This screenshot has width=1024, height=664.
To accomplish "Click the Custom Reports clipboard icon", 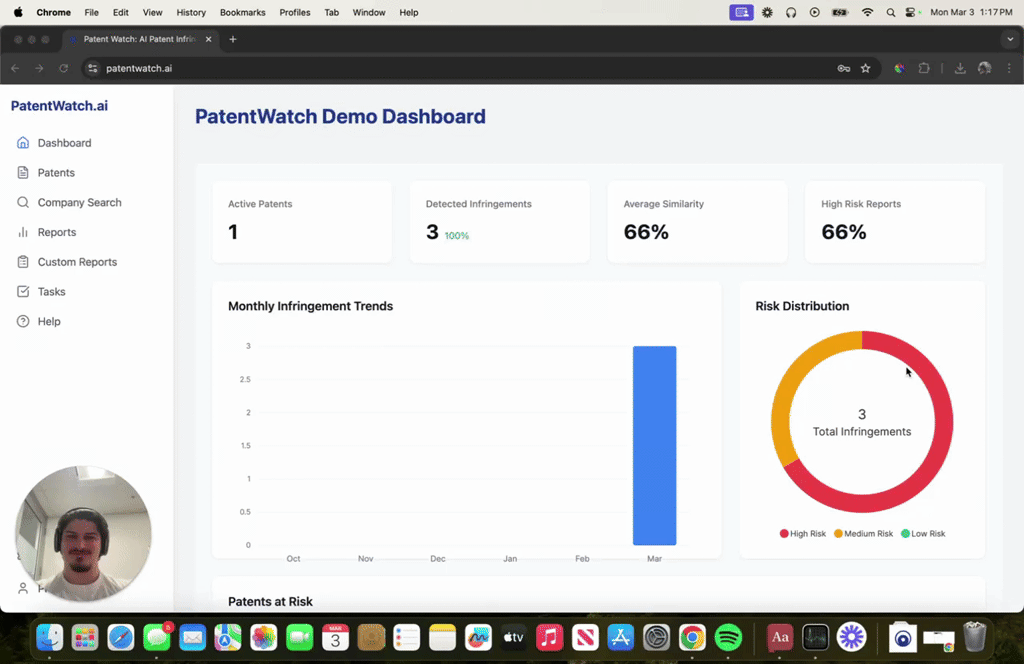I will coord(23,262).
